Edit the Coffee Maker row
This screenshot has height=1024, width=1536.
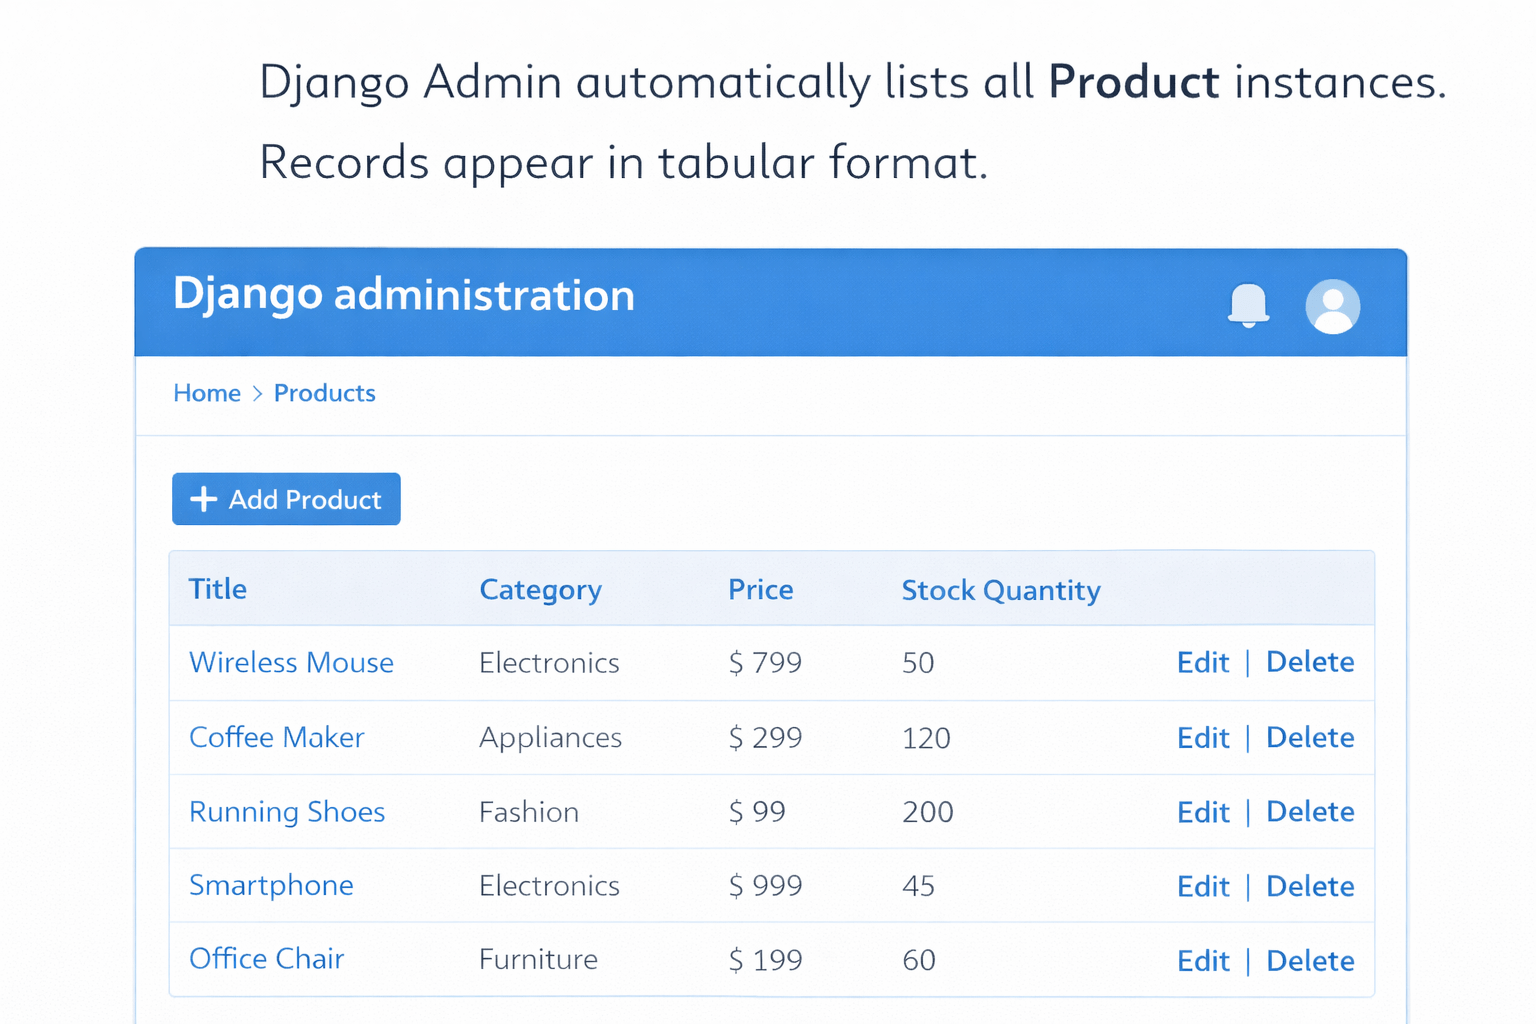click(x=1203, y=738)
